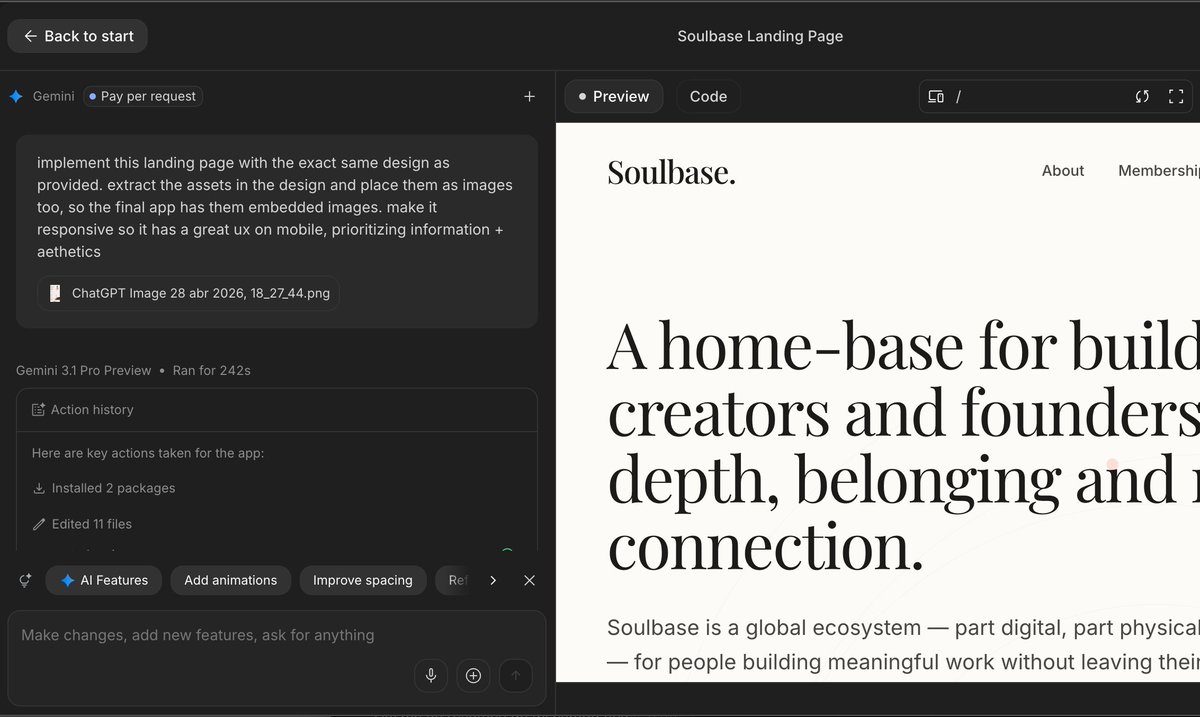Screen dimensions: 1200x717
Task: Activate the microphone voice input
Action: coord(431,675)
